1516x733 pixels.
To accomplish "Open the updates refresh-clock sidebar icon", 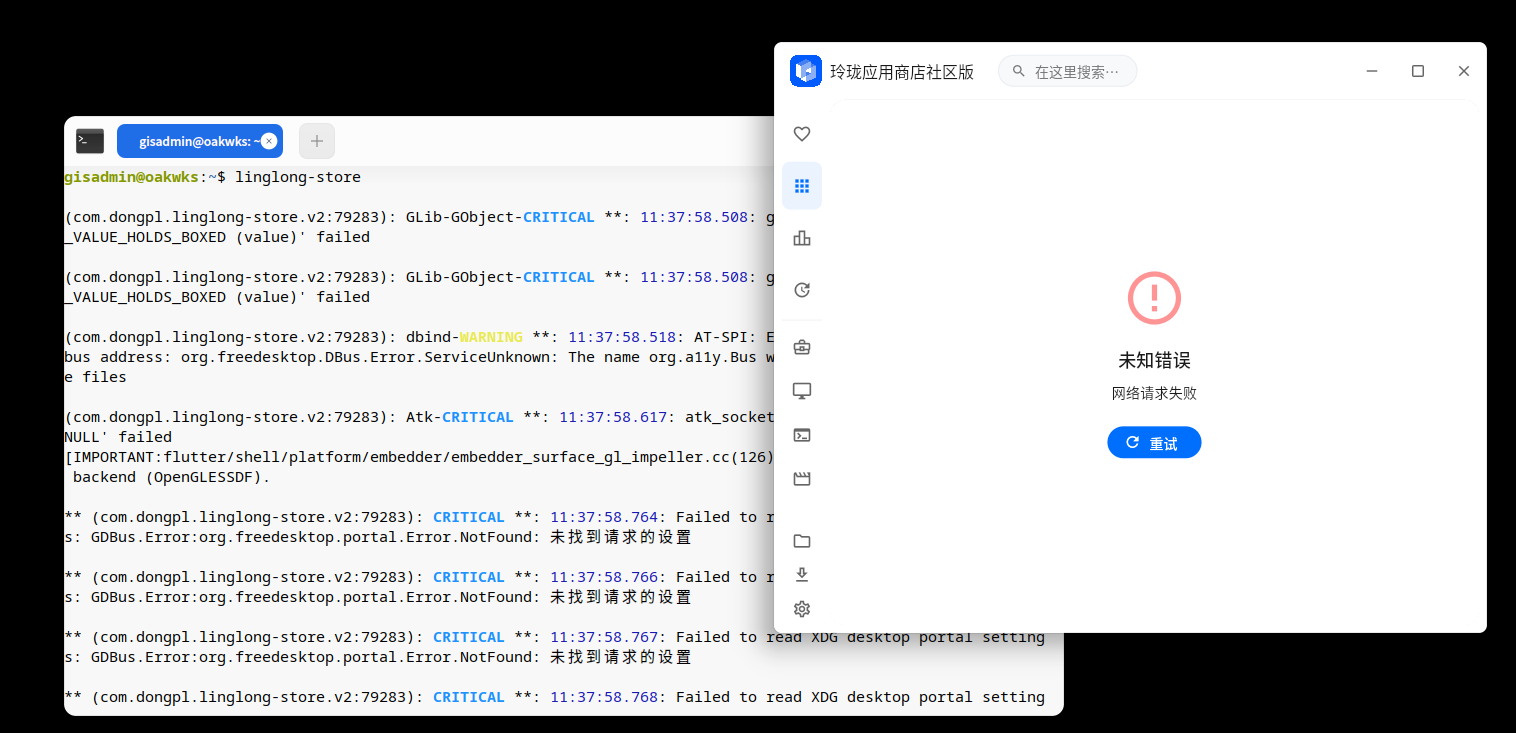I will 801,290.
